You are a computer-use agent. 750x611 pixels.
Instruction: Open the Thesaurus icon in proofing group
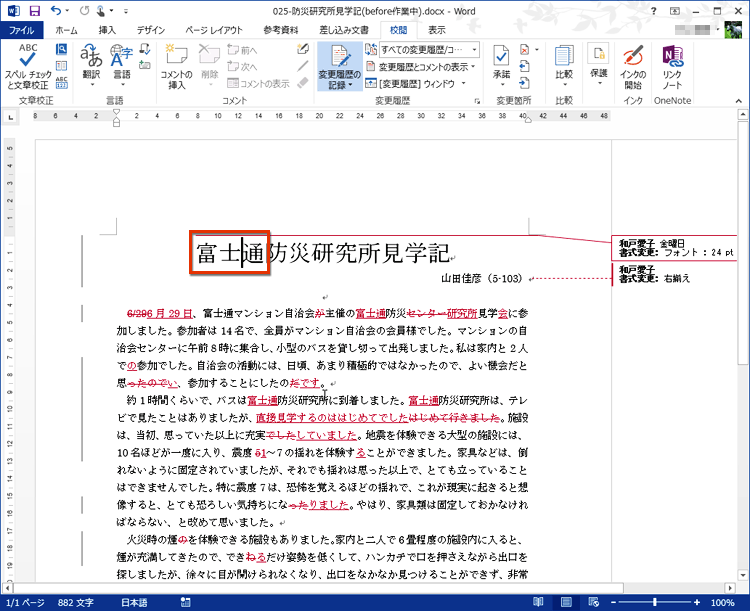(61, 66)
